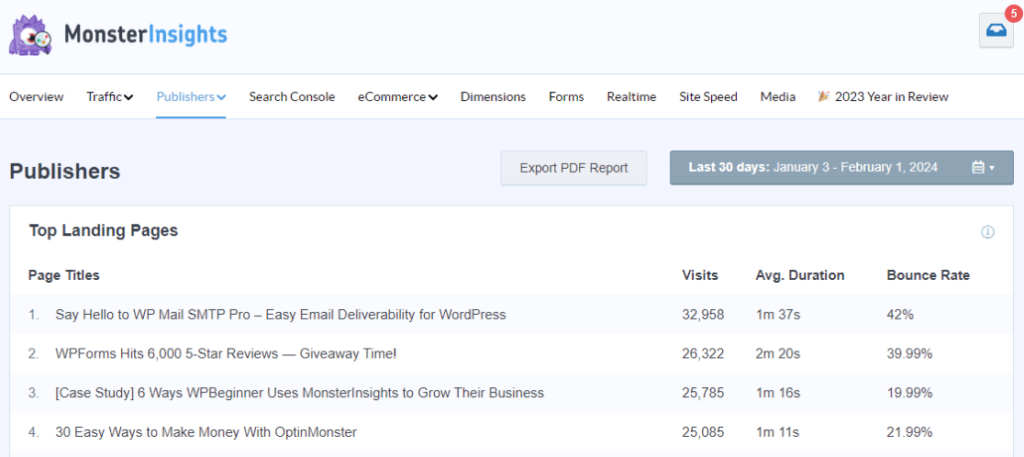Switch to the Overview tab
The image size is (1024, 457).
[x=36, y=97]
